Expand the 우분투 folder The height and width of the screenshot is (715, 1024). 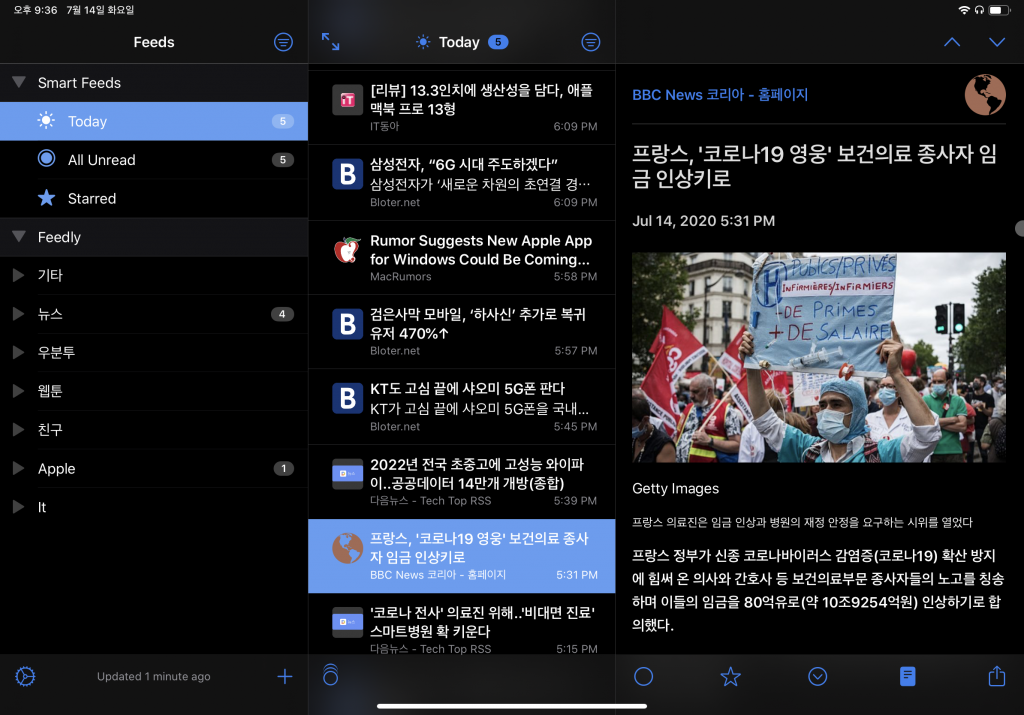tap(18, 352)
